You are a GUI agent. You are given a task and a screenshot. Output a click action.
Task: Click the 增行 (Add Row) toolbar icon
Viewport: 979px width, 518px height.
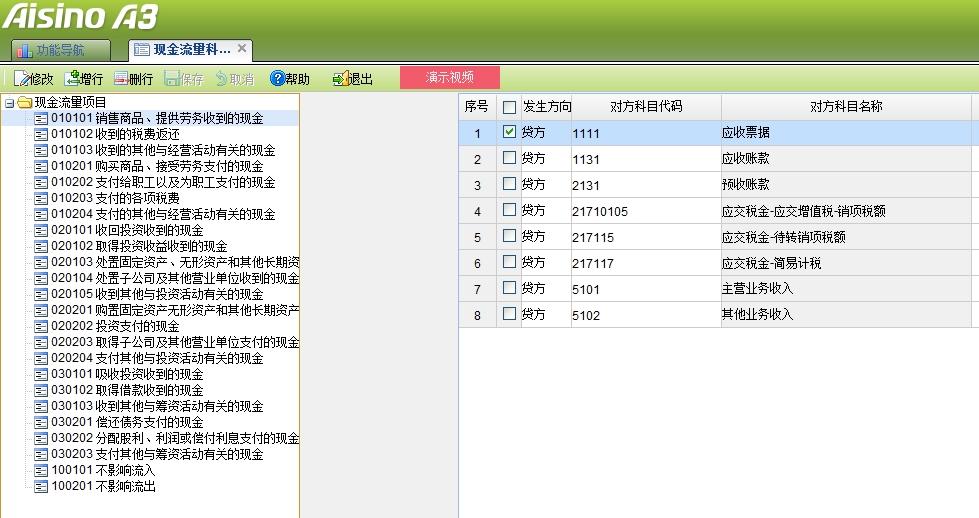pyautogui.click(x=84, y=79)
